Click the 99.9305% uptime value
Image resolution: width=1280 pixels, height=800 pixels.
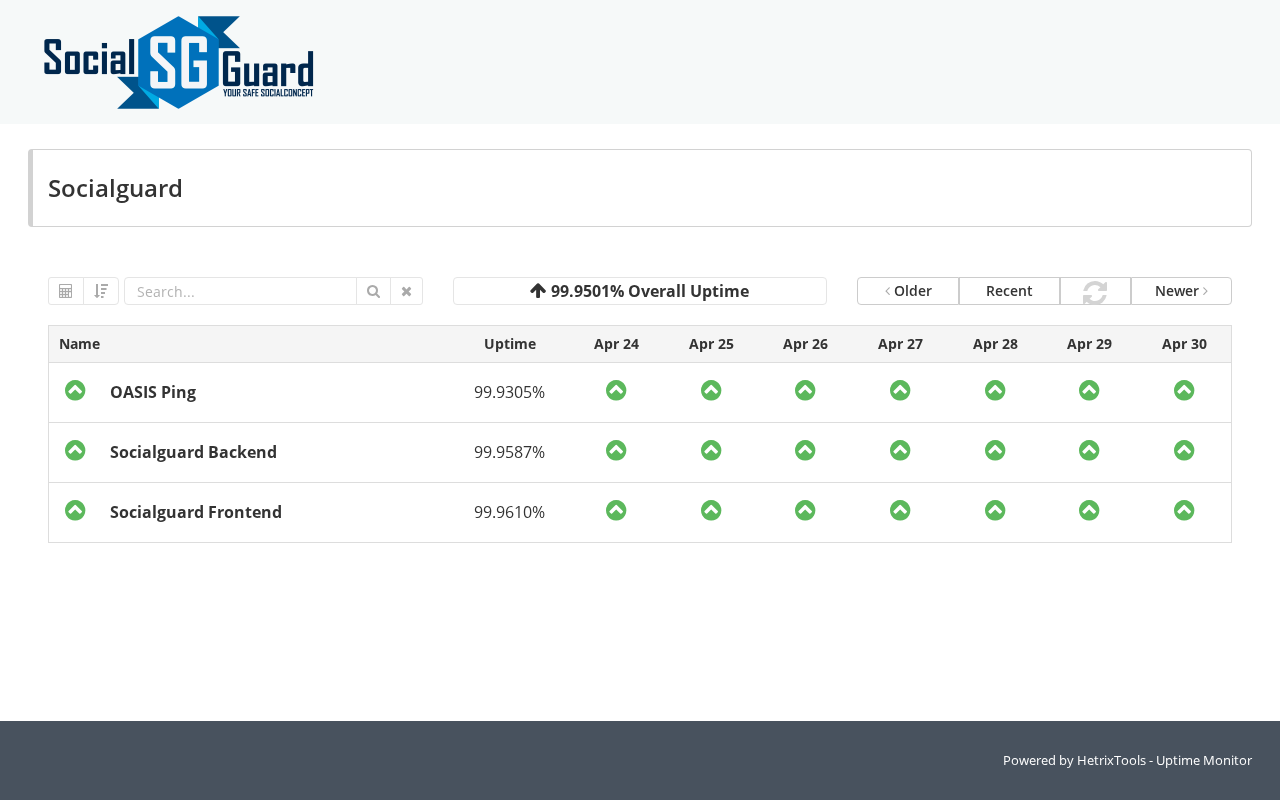coord(510,392)
